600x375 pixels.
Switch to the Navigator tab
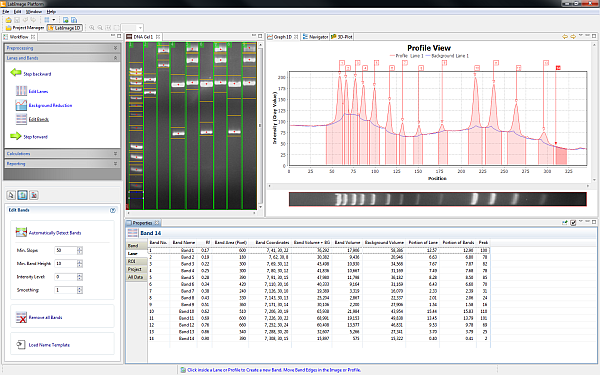click(x=315, y=37)
